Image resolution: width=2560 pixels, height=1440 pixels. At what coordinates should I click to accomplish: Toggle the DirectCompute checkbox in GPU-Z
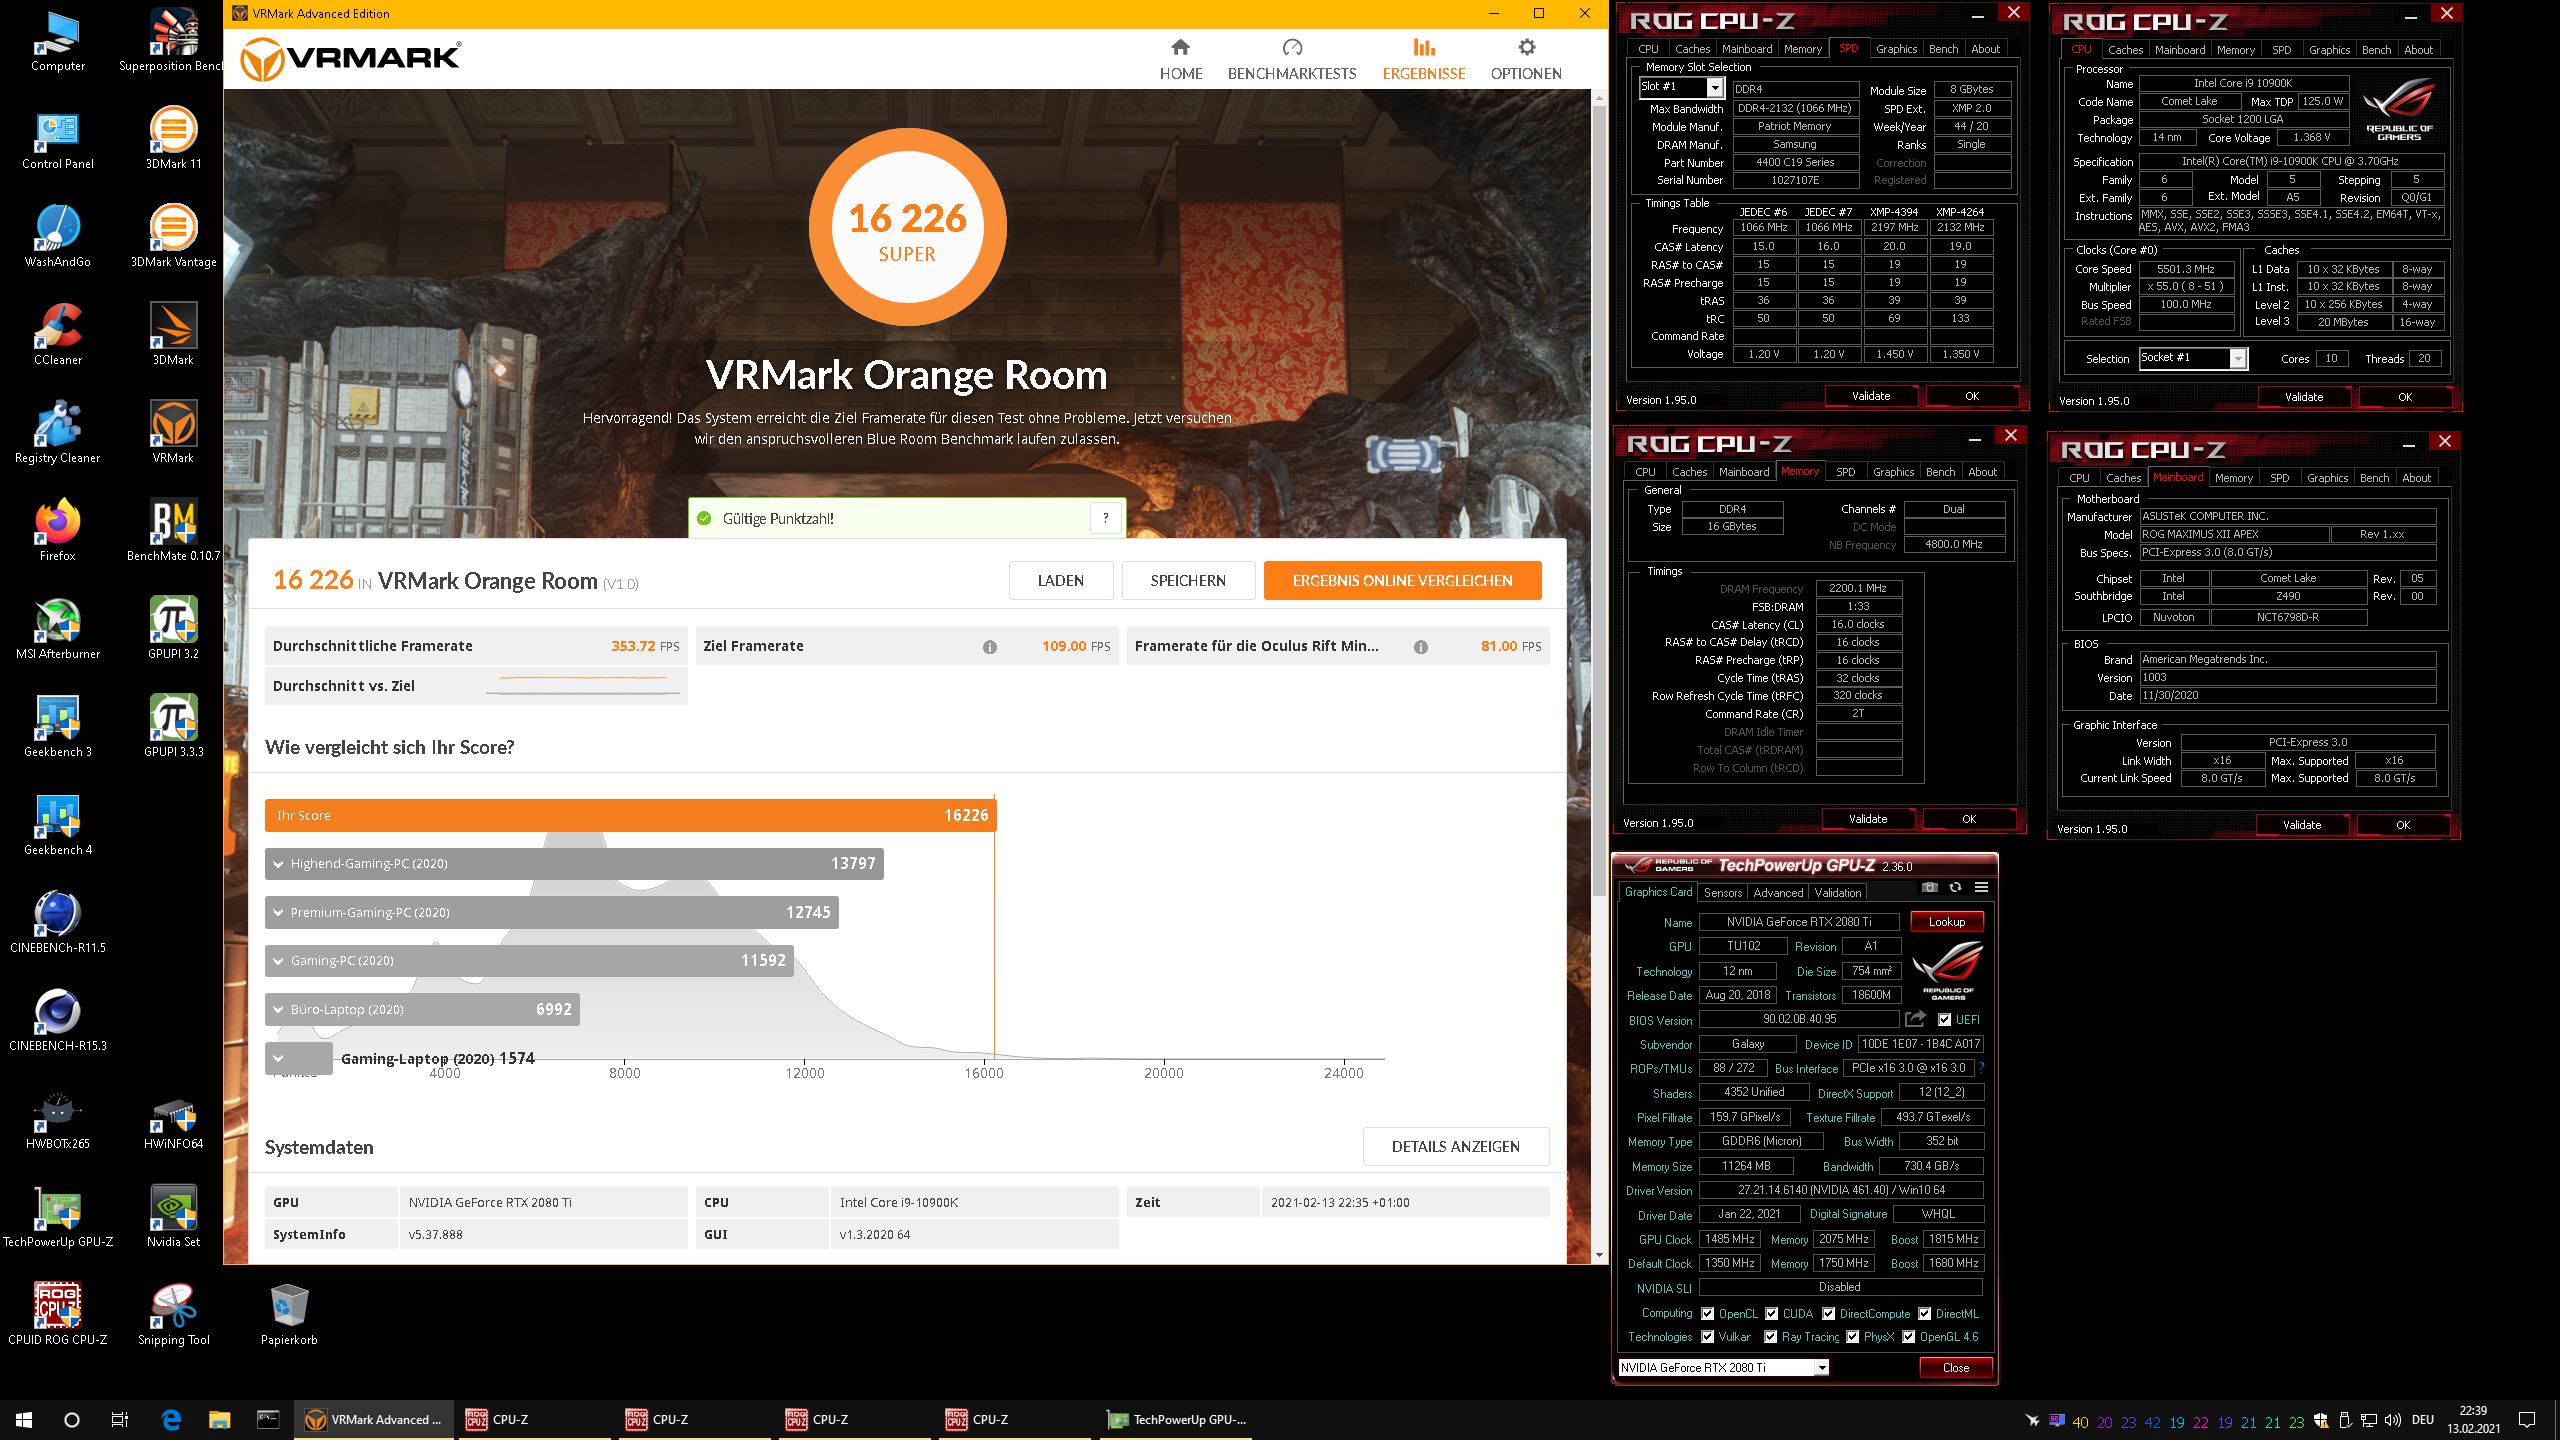(x=1828, y=1314)
